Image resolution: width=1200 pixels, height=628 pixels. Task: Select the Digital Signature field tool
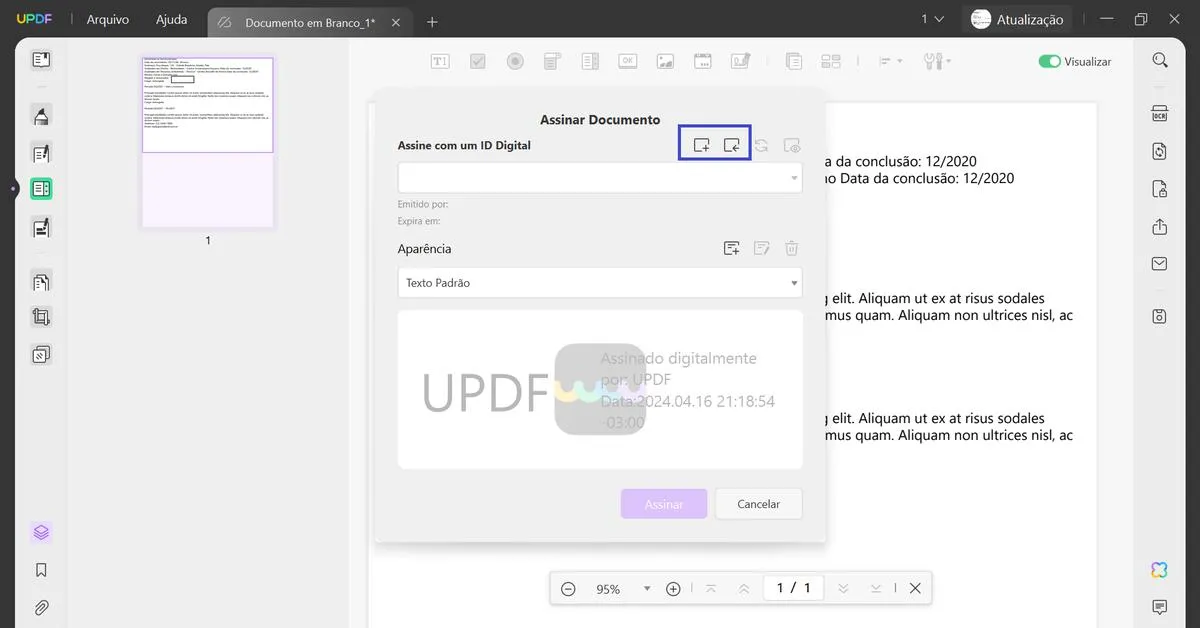(x=740, y=61)
